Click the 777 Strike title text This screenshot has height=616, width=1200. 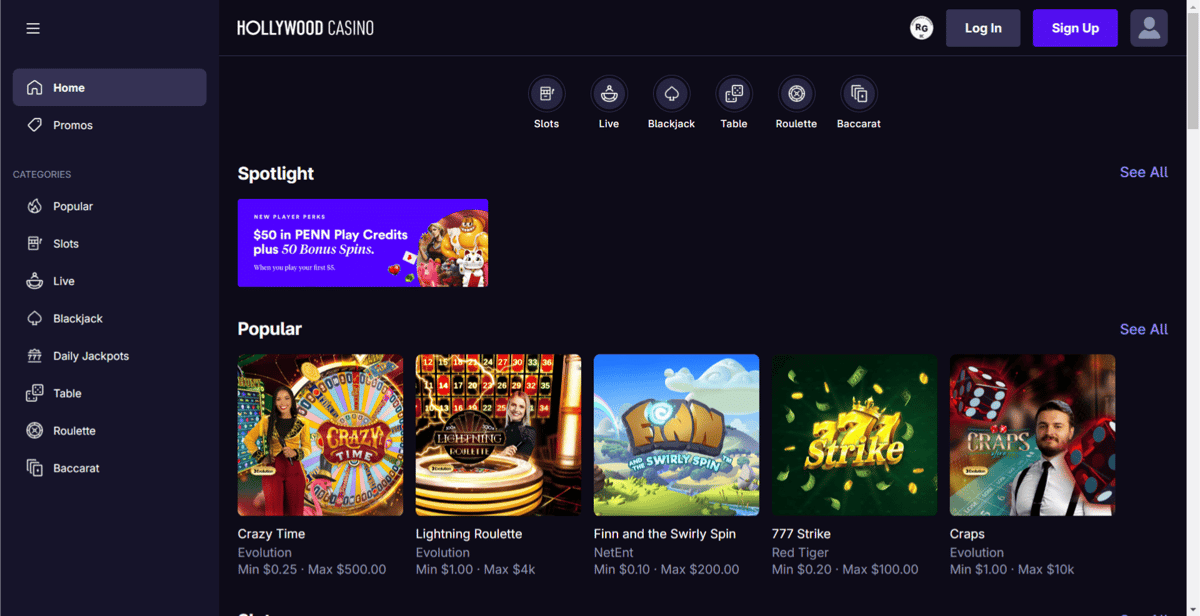[x=801, y=534]
